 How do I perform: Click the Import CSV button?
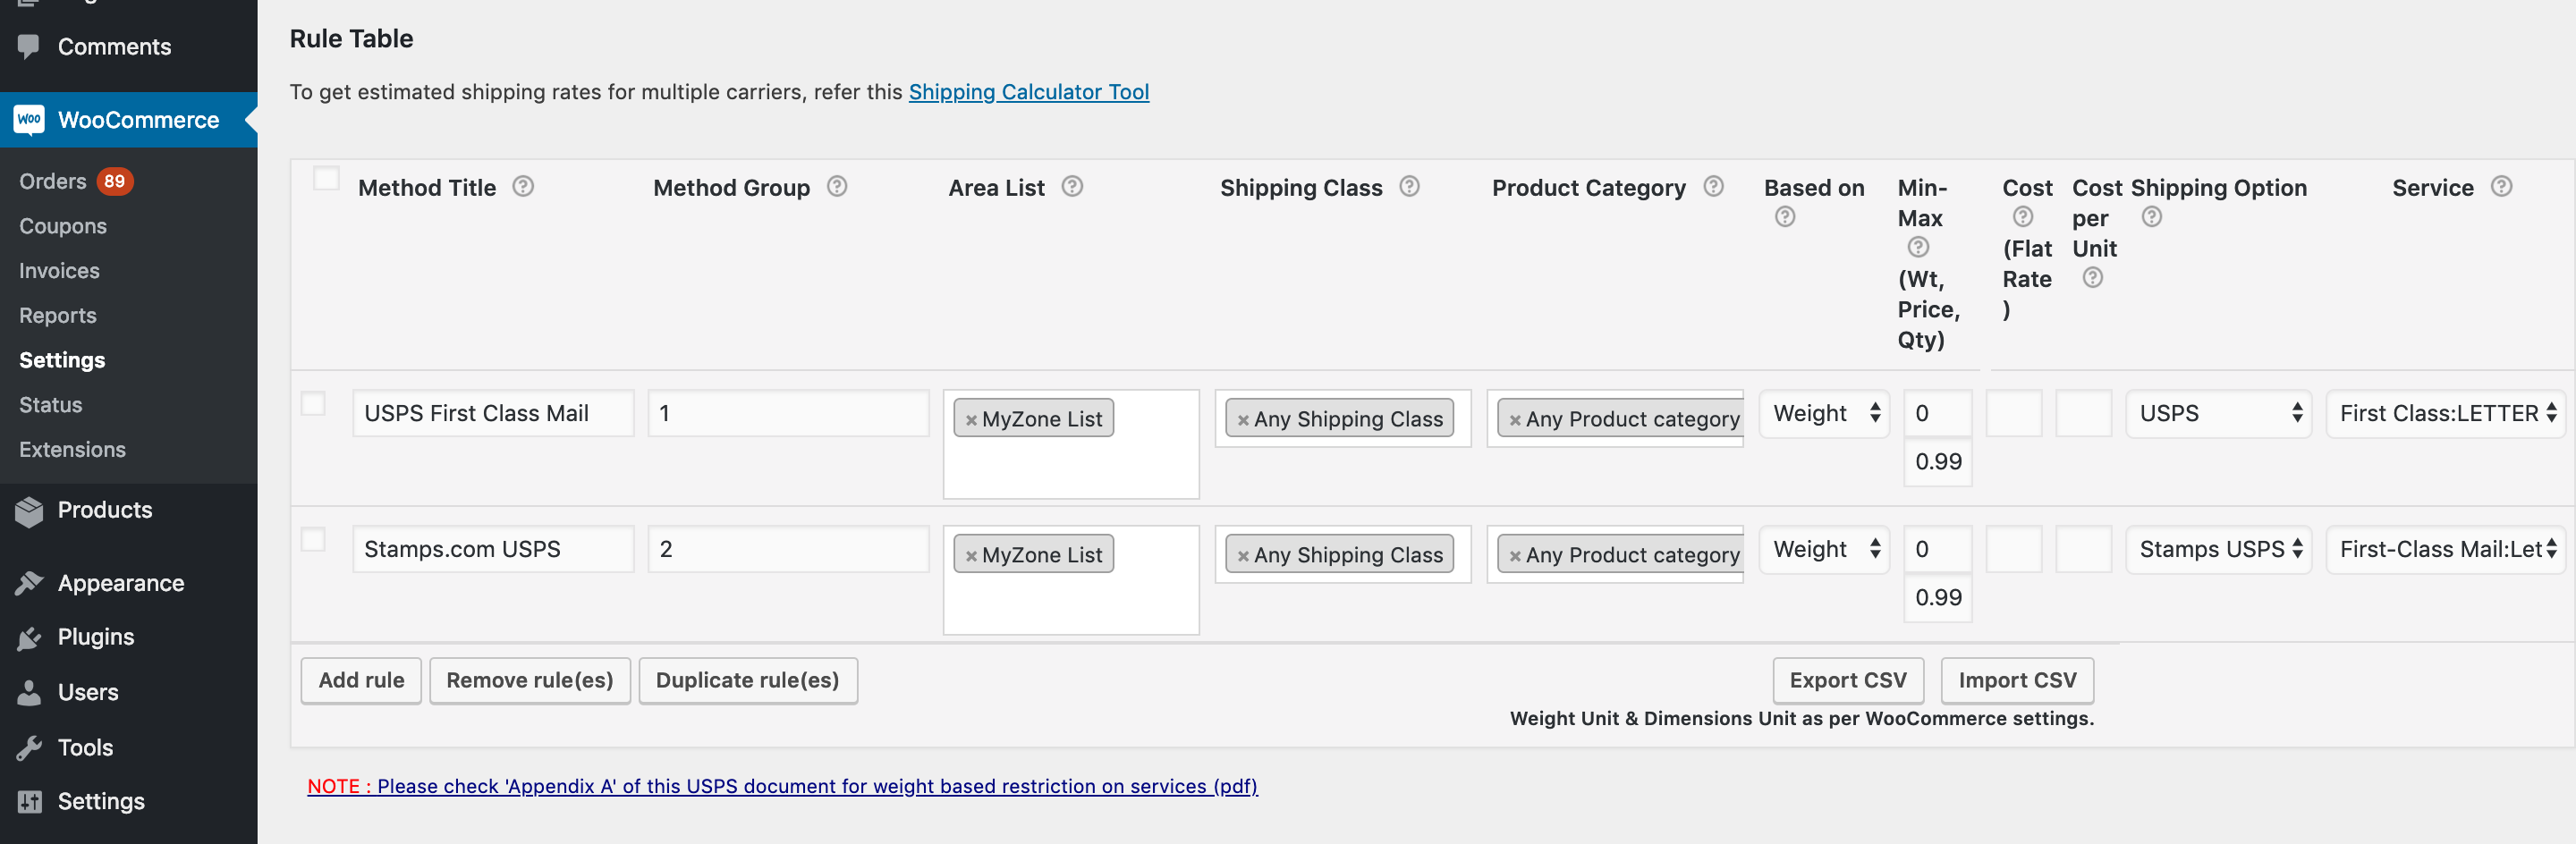click(x=2017, y=681)
